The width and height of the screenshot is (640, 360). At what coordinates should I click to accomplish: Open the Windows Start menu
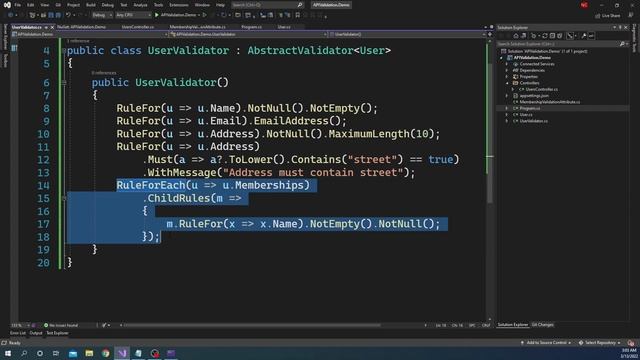click(x=7, y=353)
